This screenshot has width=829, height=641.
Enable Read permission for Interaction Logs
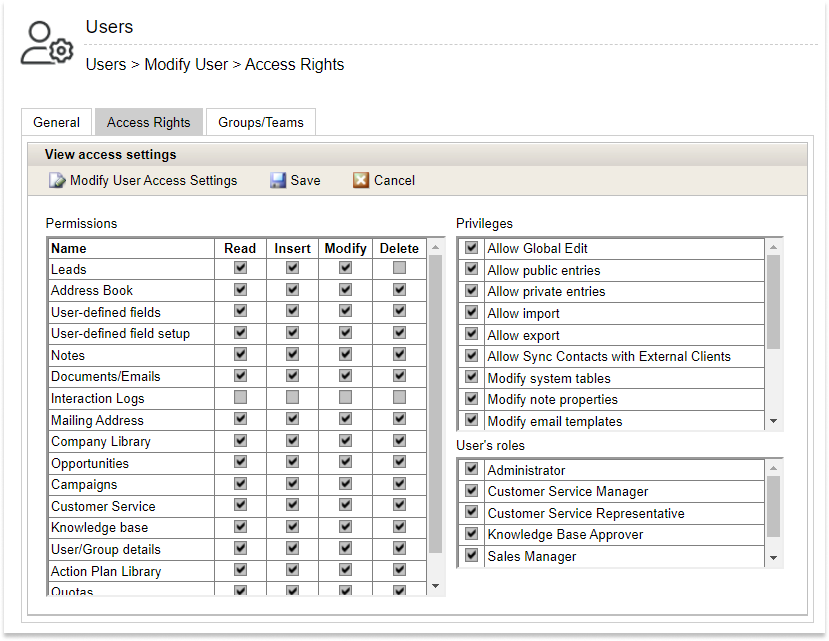pyautogui.click(x=240, y=398)
